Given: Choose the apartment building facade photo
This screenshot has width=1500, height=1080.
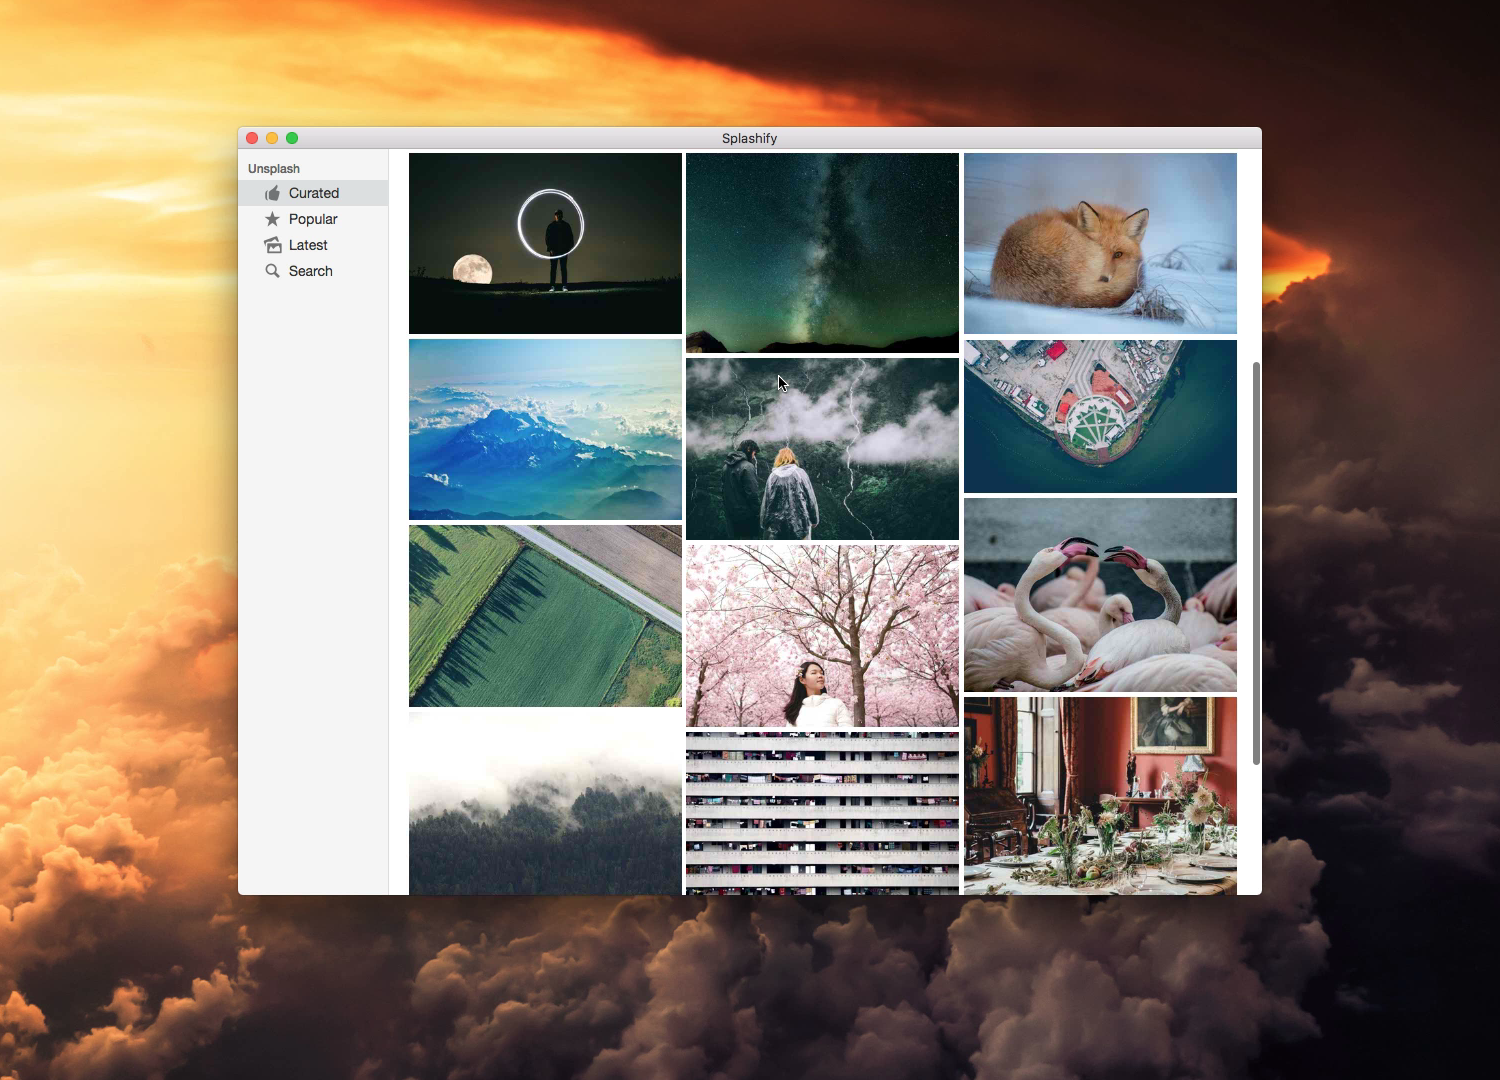Looking at the screenshot, I should click(x=822, y=813).
